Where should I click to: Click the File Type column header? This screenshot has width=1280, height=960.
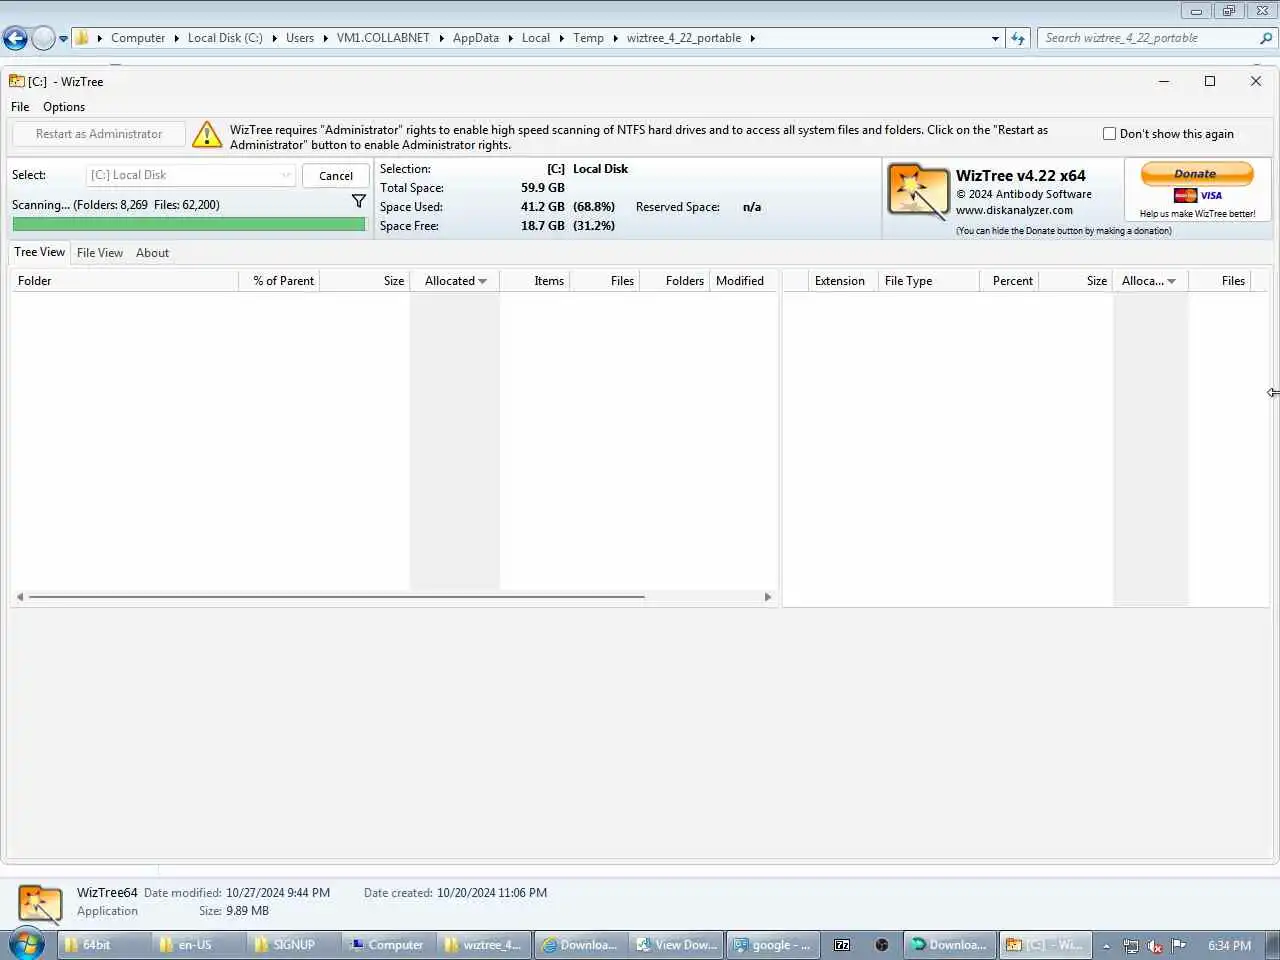coord(929,281)
